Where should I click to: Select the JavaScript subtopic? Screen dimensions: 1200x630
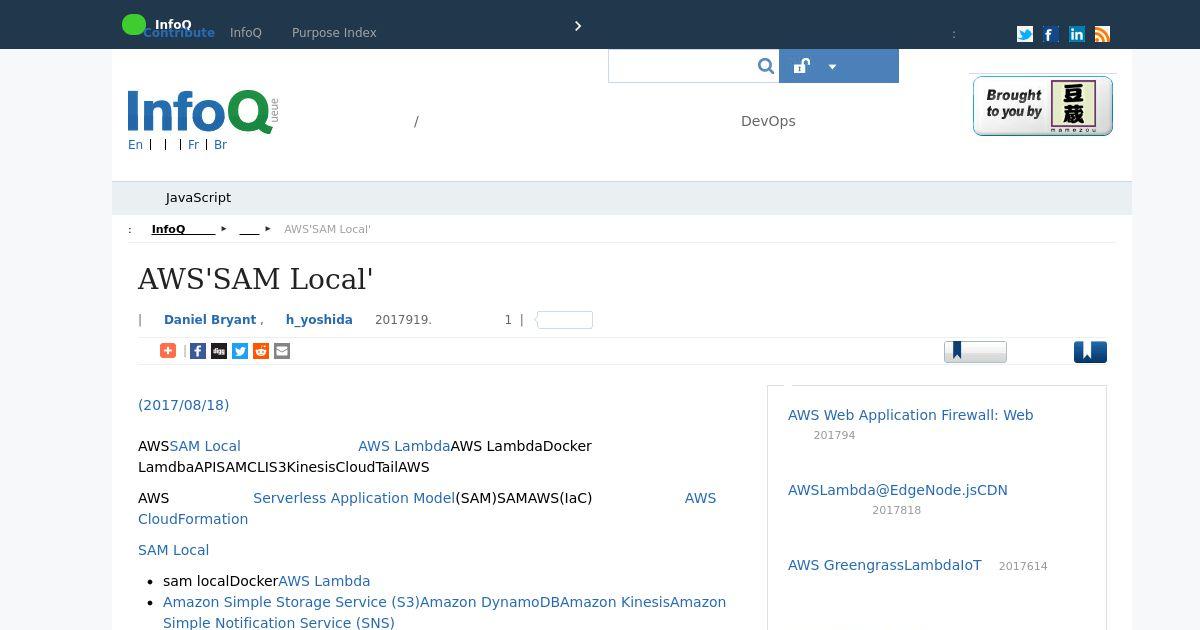tap(198, 198)
